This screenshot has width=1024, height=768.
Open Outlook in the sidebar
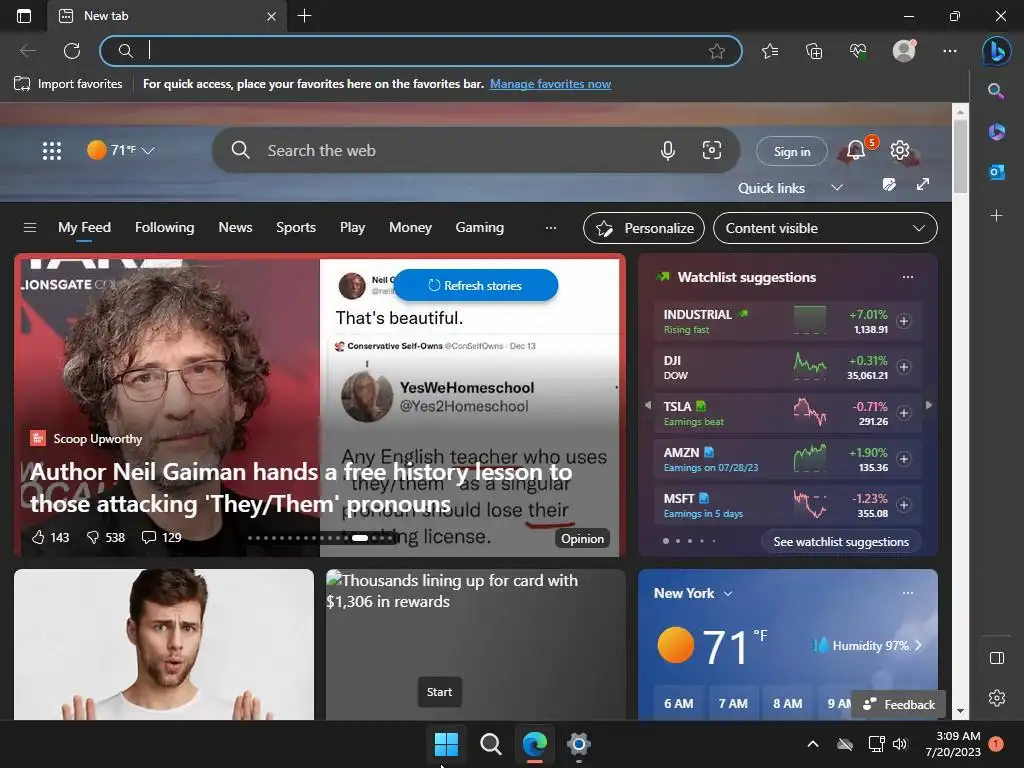996,172
